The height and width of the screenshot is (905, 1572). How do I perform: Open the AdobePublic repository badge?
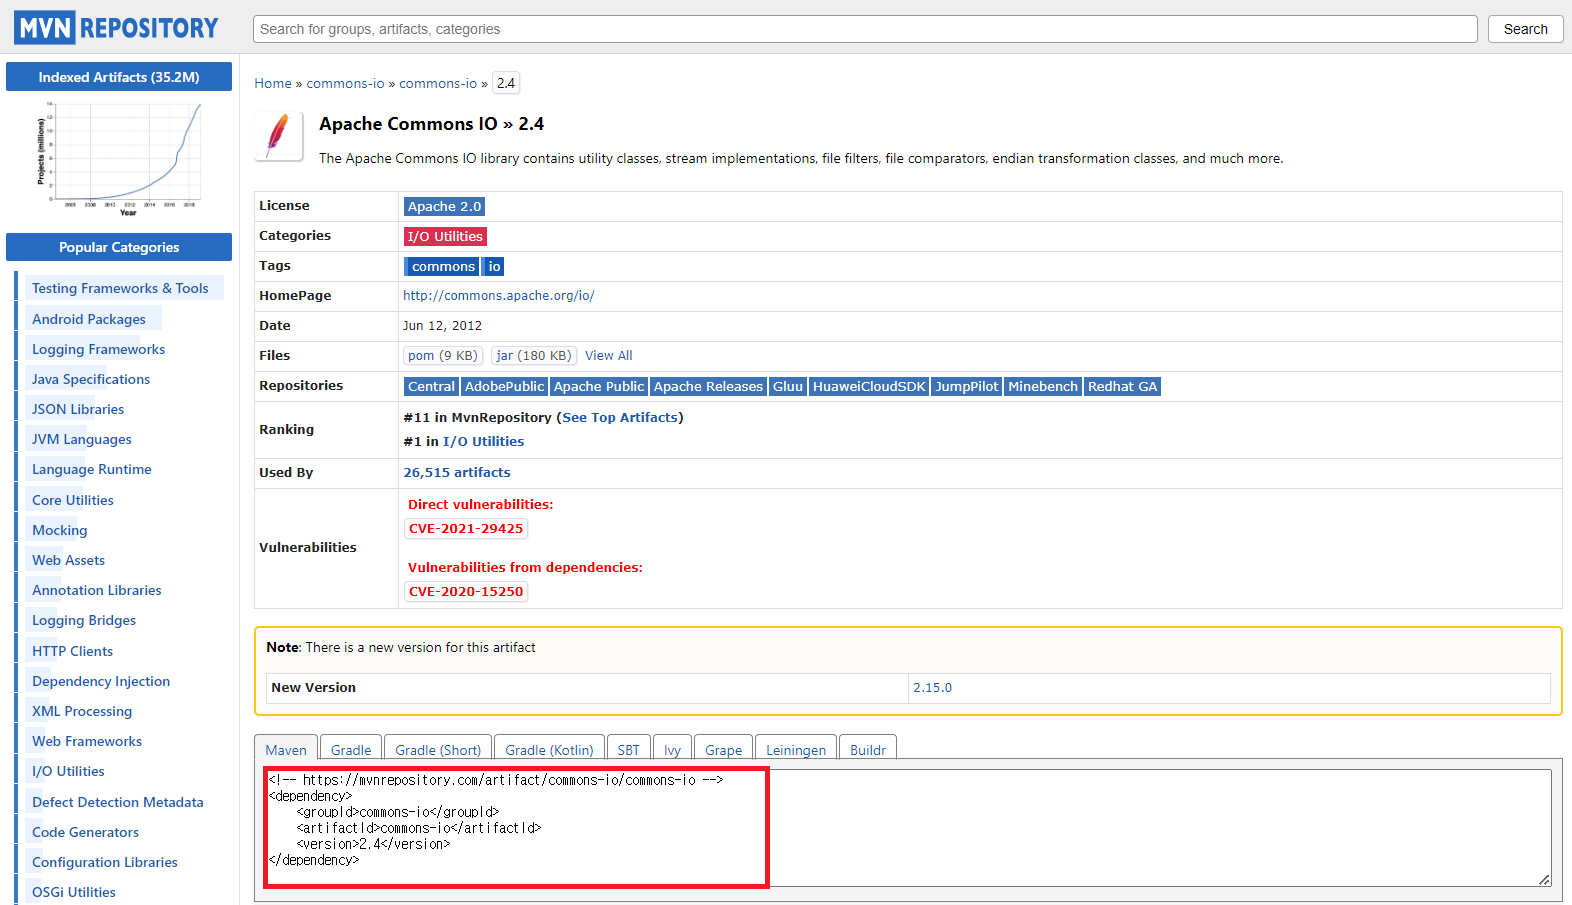point(504,386)
